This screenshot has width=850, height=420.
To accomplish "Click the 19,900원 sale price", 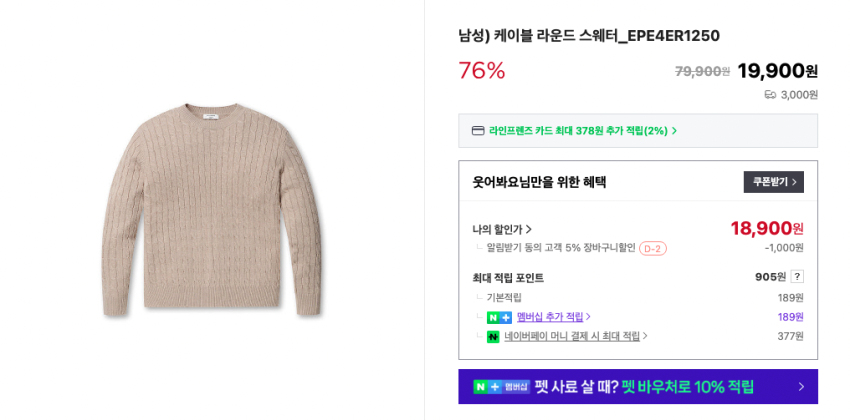I will [777, 71].
